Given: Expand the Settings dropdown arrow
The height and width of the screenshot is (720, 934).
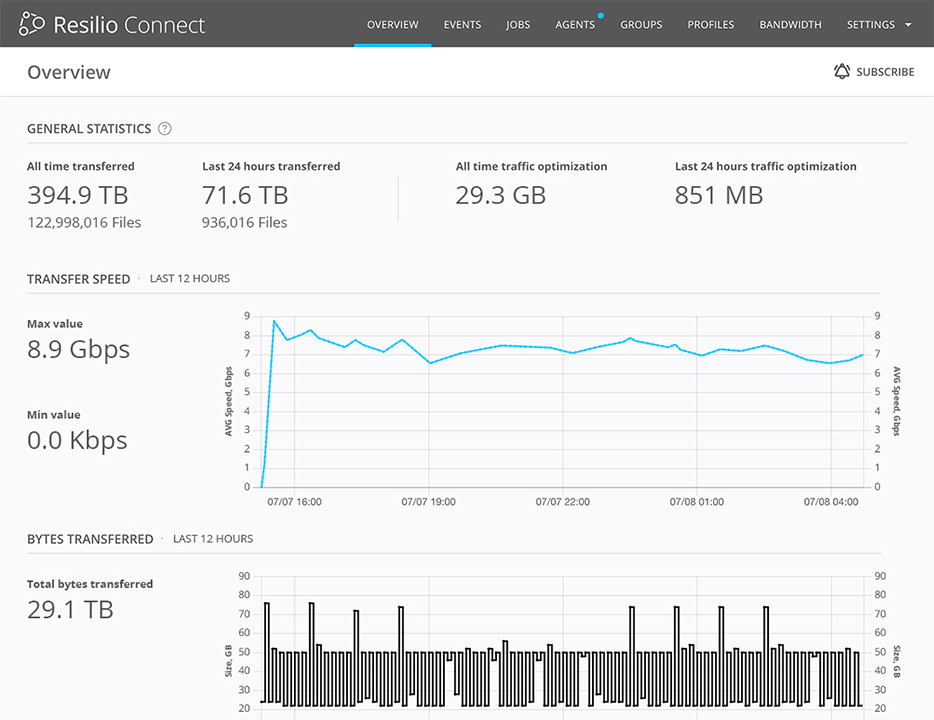Looking at the screenshot, I should tap(908, 25).
